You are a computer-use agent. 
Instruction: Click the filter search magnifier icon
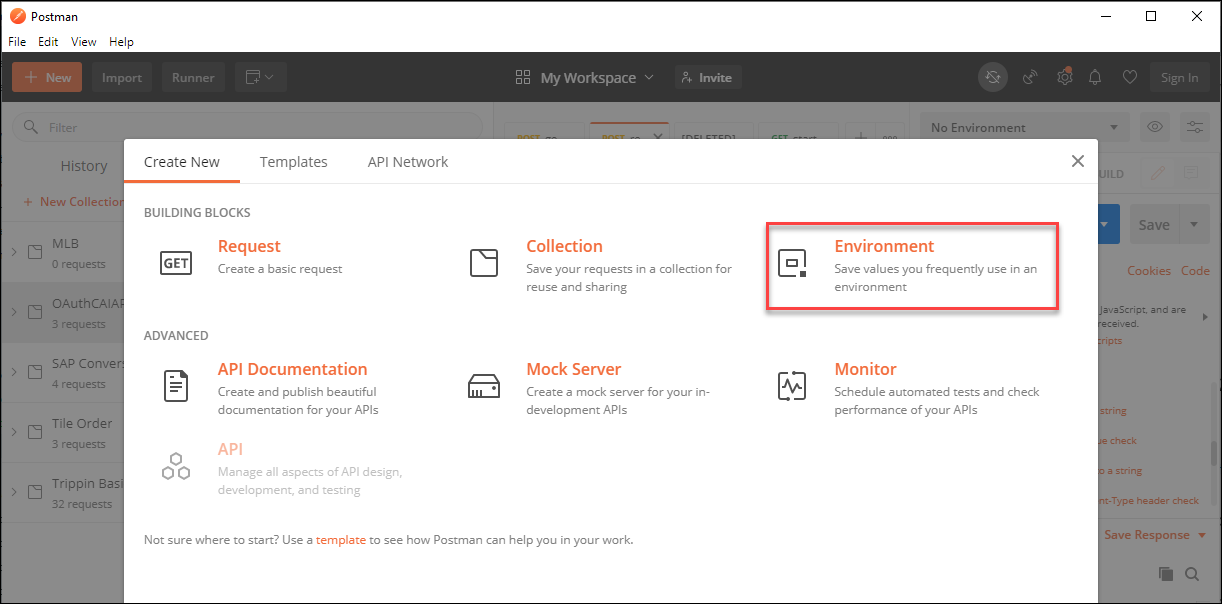30,127
